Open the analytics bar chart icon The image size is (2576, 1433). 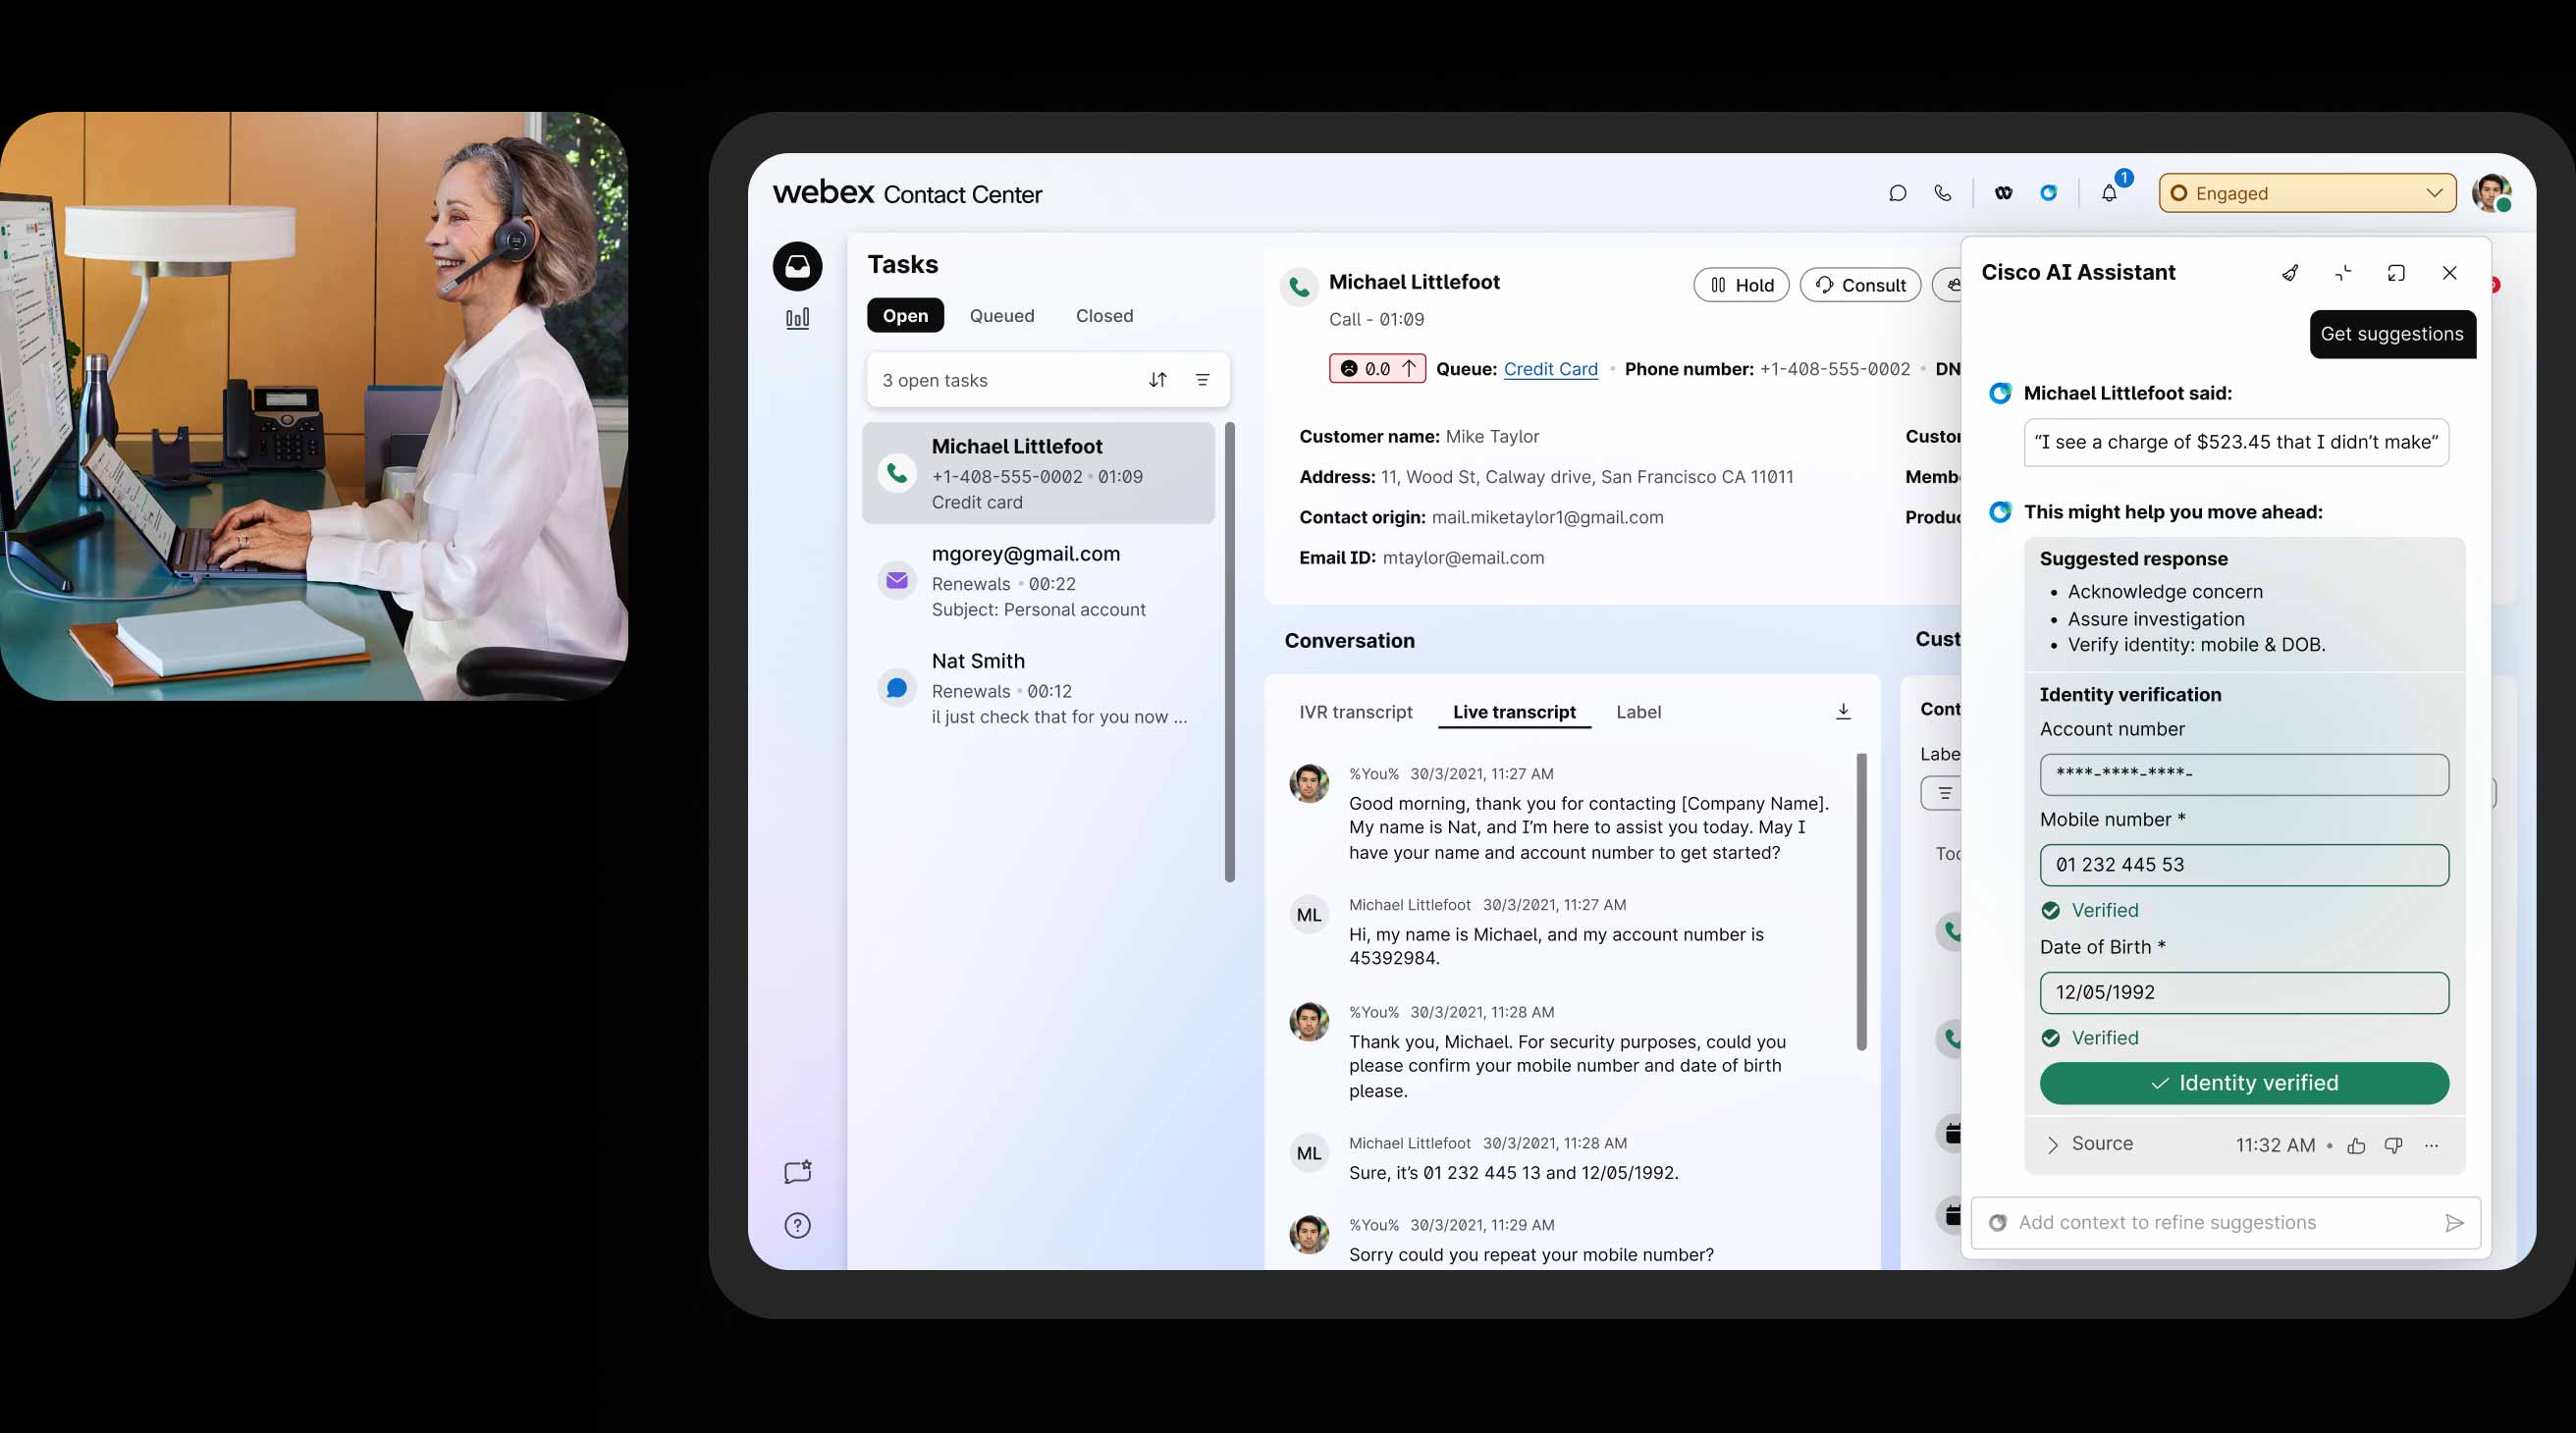click(x=797, y=319)
